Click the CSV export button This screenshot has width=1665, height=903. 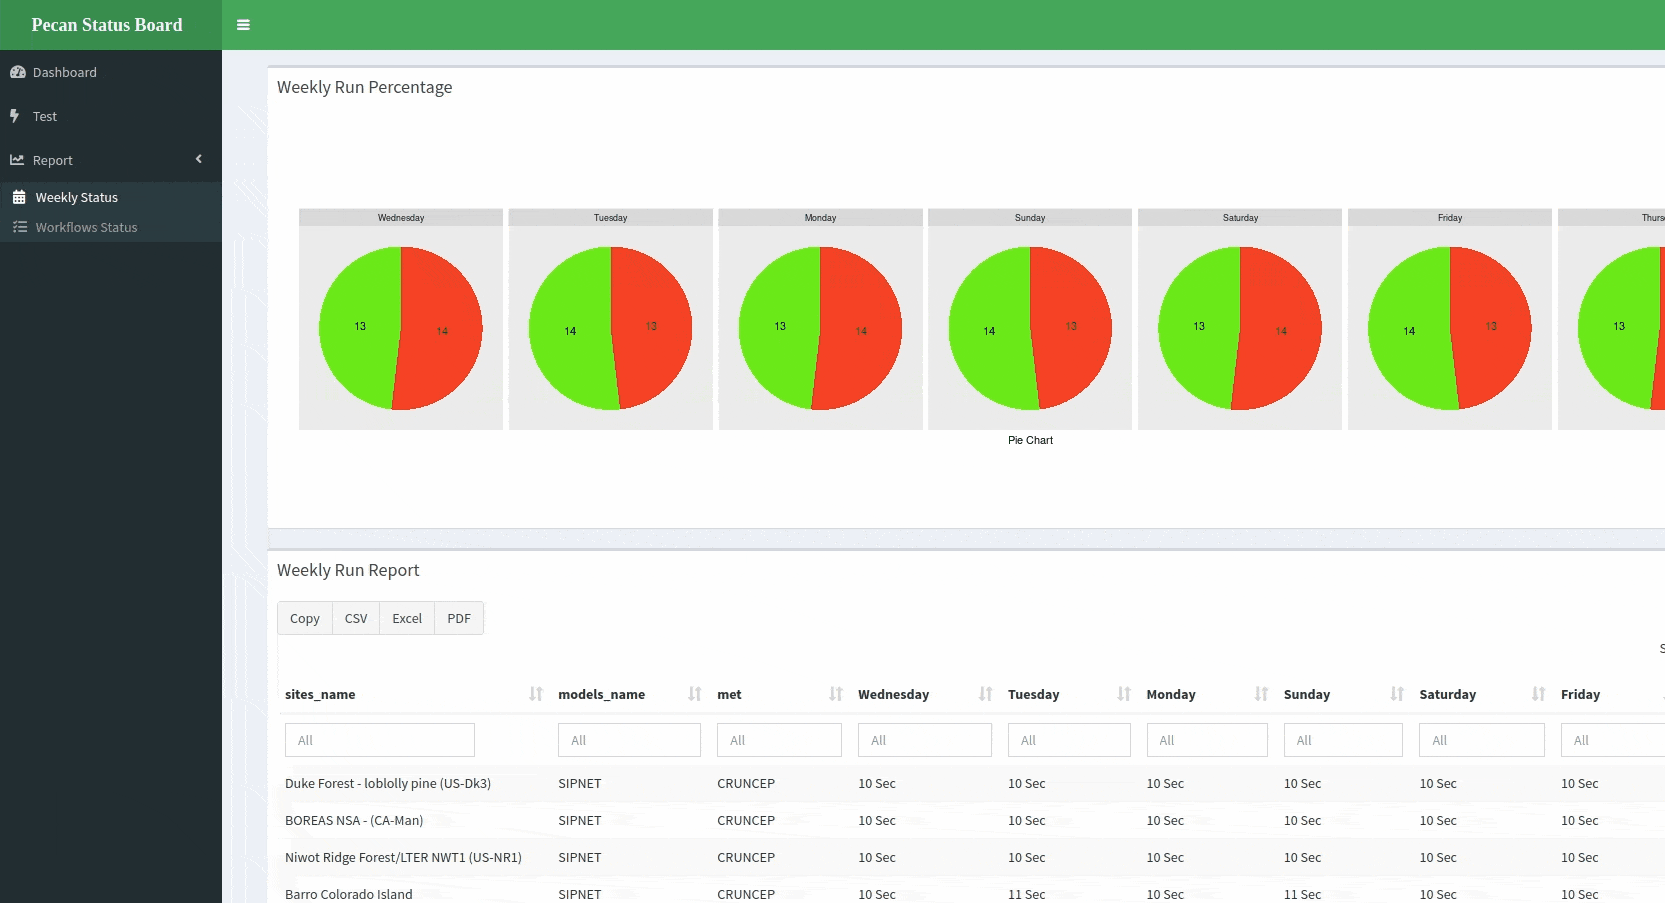coord(356,618)
